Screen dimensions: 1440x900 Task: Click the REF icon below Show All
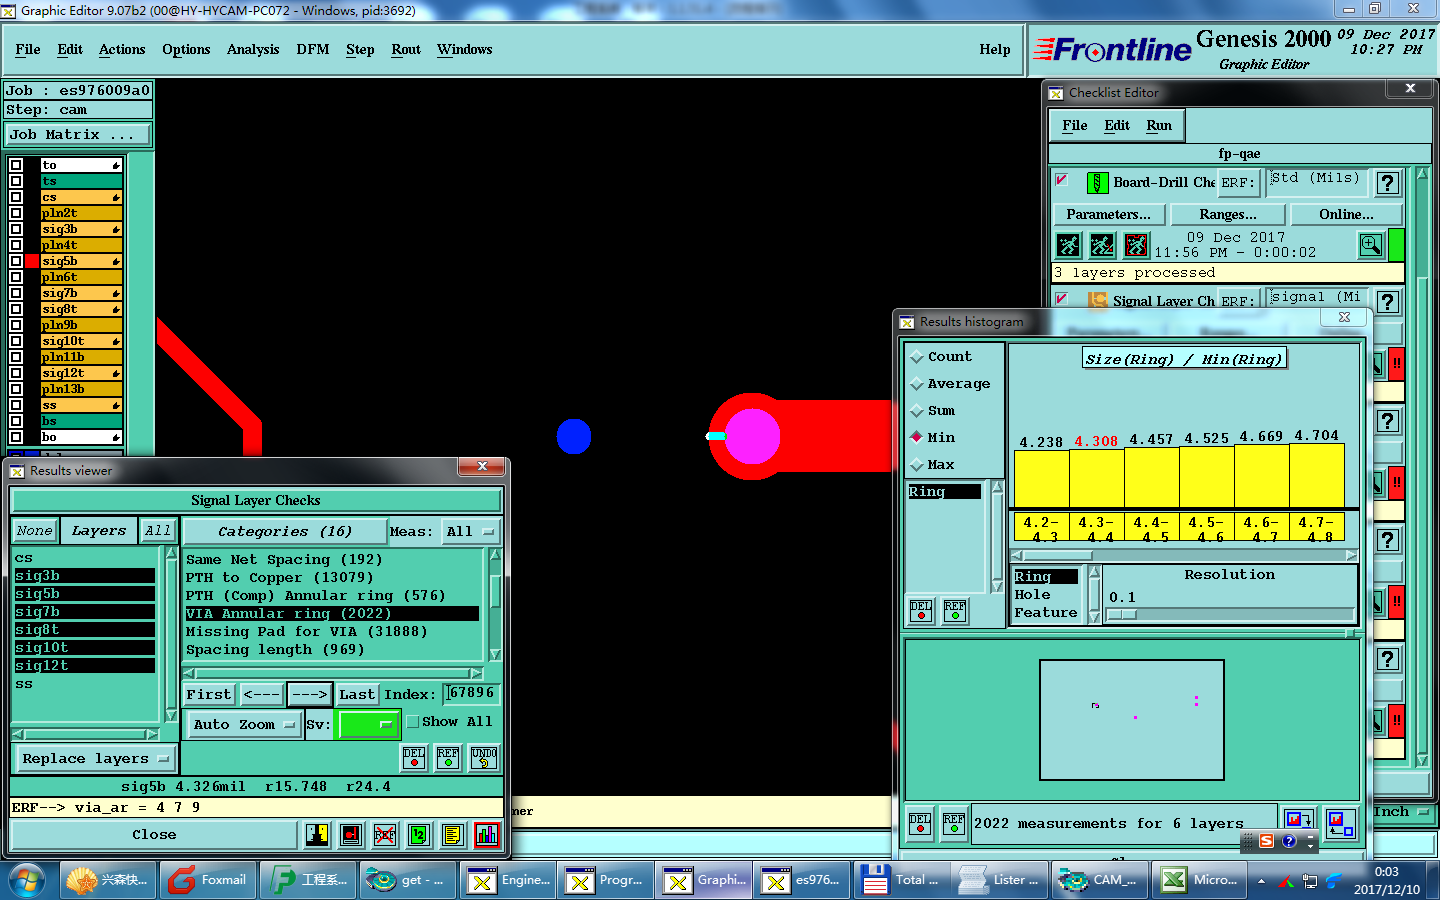pos(448,758)
